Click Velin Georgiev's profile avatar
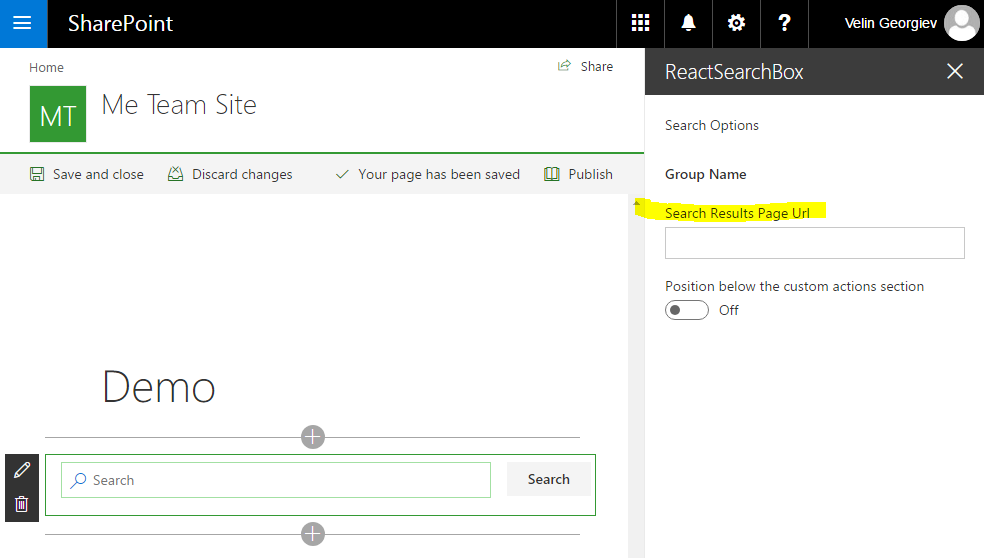984x558 pixels. 961,23
